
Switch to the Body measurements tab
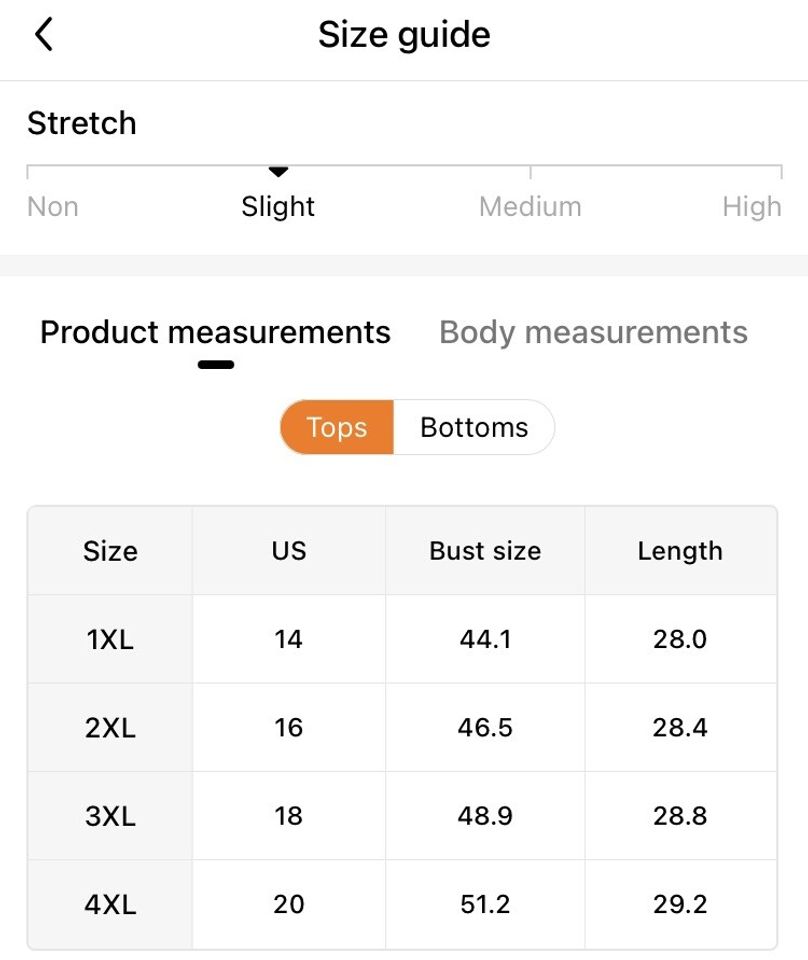coord(593,332)
